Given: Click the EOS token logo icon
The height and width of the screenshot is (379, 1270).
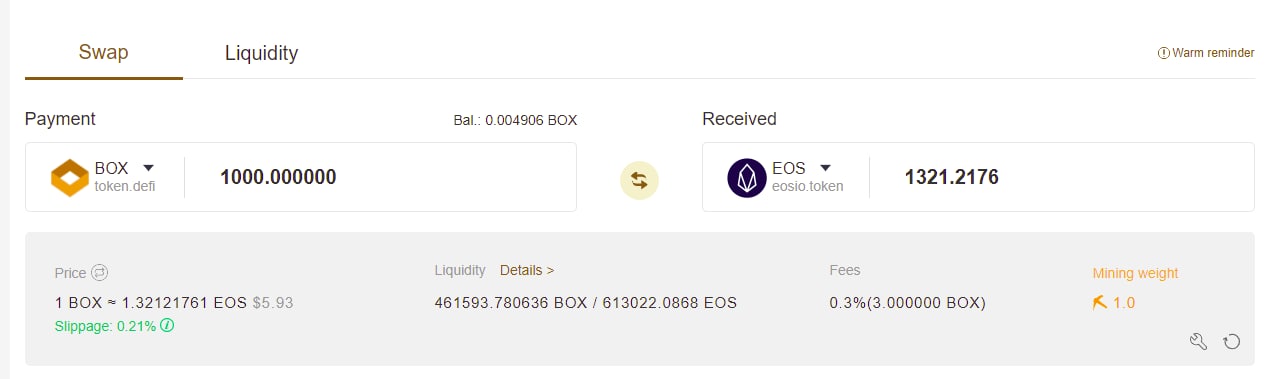Looking at the screenshot, I should (x=746, y=178).
